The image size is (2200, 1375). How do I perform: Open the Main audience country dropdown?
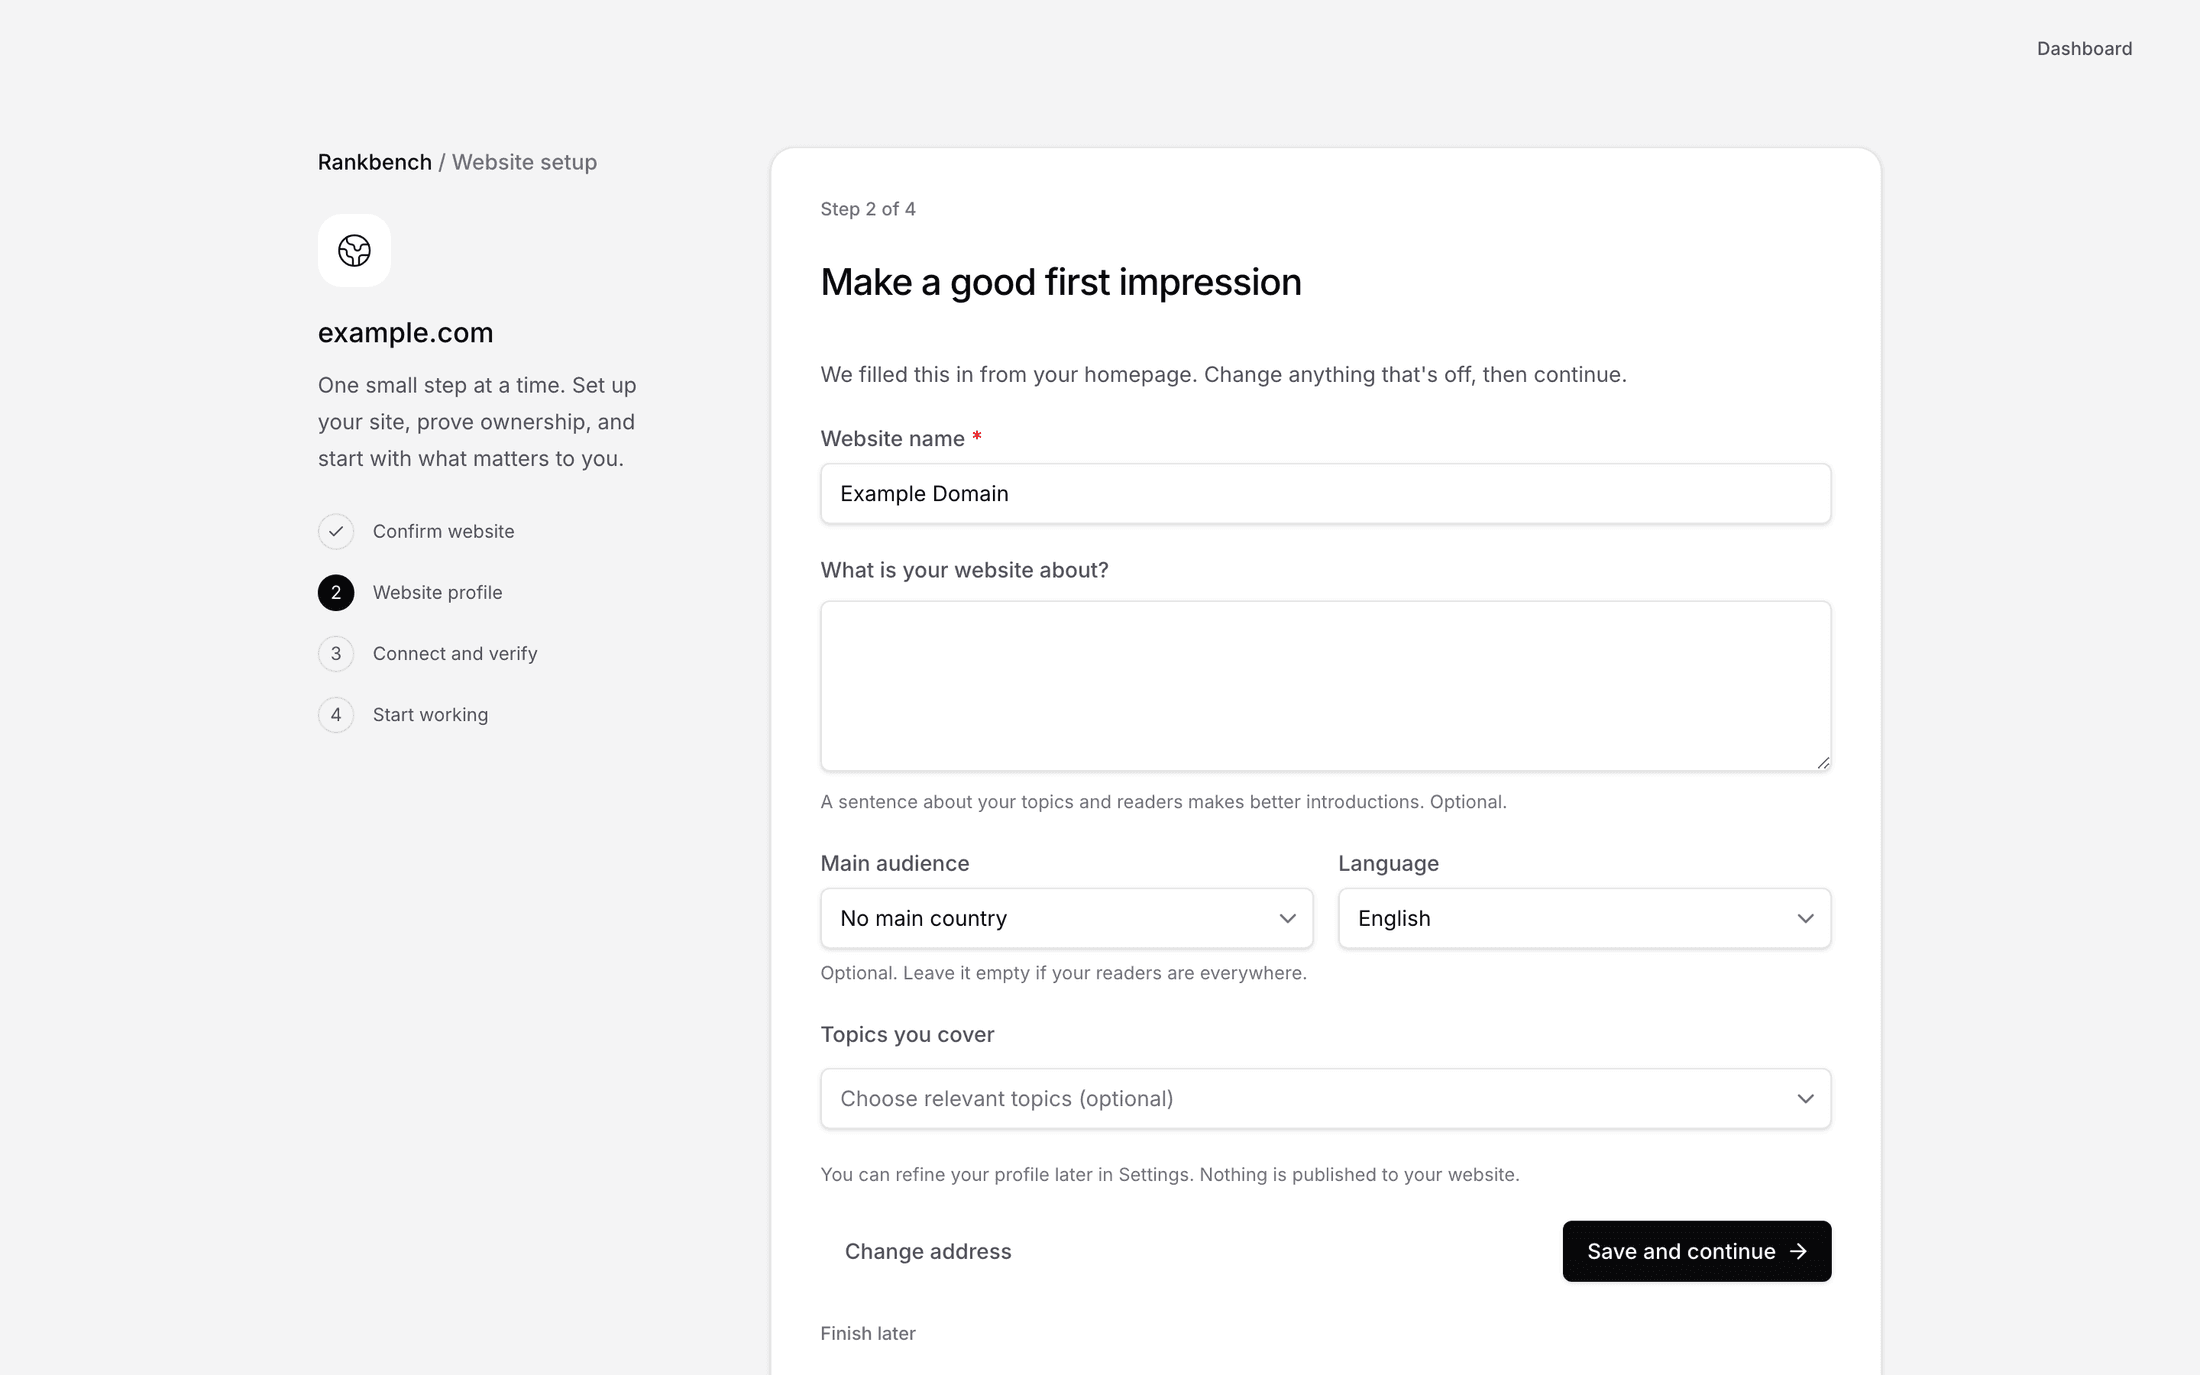(1066, 918)
